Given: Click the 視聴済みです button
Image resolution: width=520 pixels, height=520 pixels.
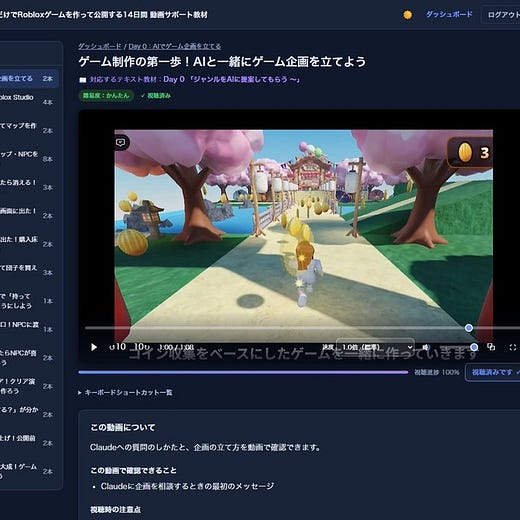Looking at the screenshot, I should 493,372.
